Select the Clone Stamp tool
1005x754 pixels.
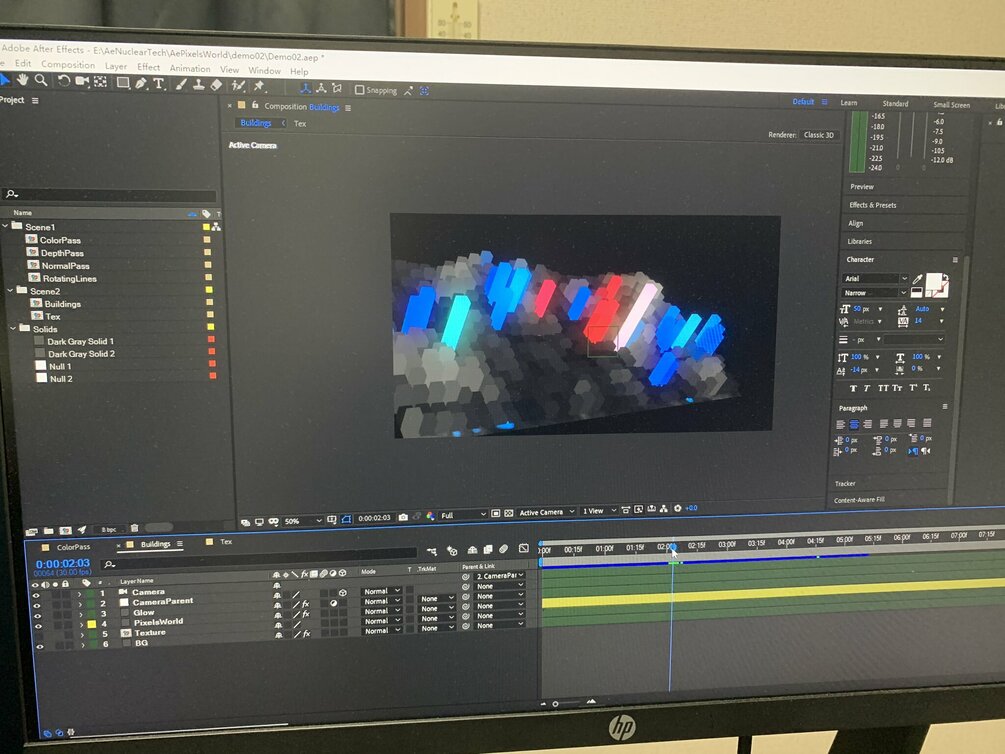click(199, 84)
